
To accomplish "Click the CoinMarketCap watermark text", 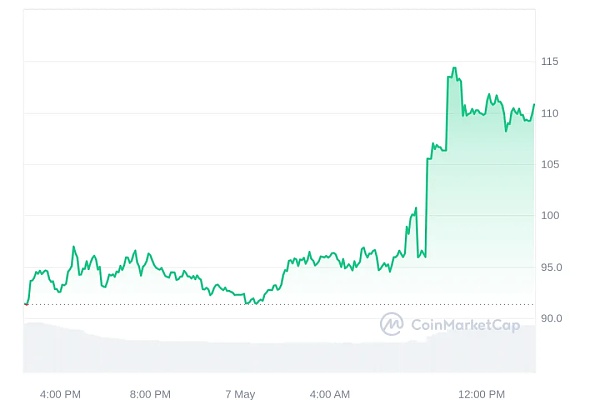I will click(462, 324).
